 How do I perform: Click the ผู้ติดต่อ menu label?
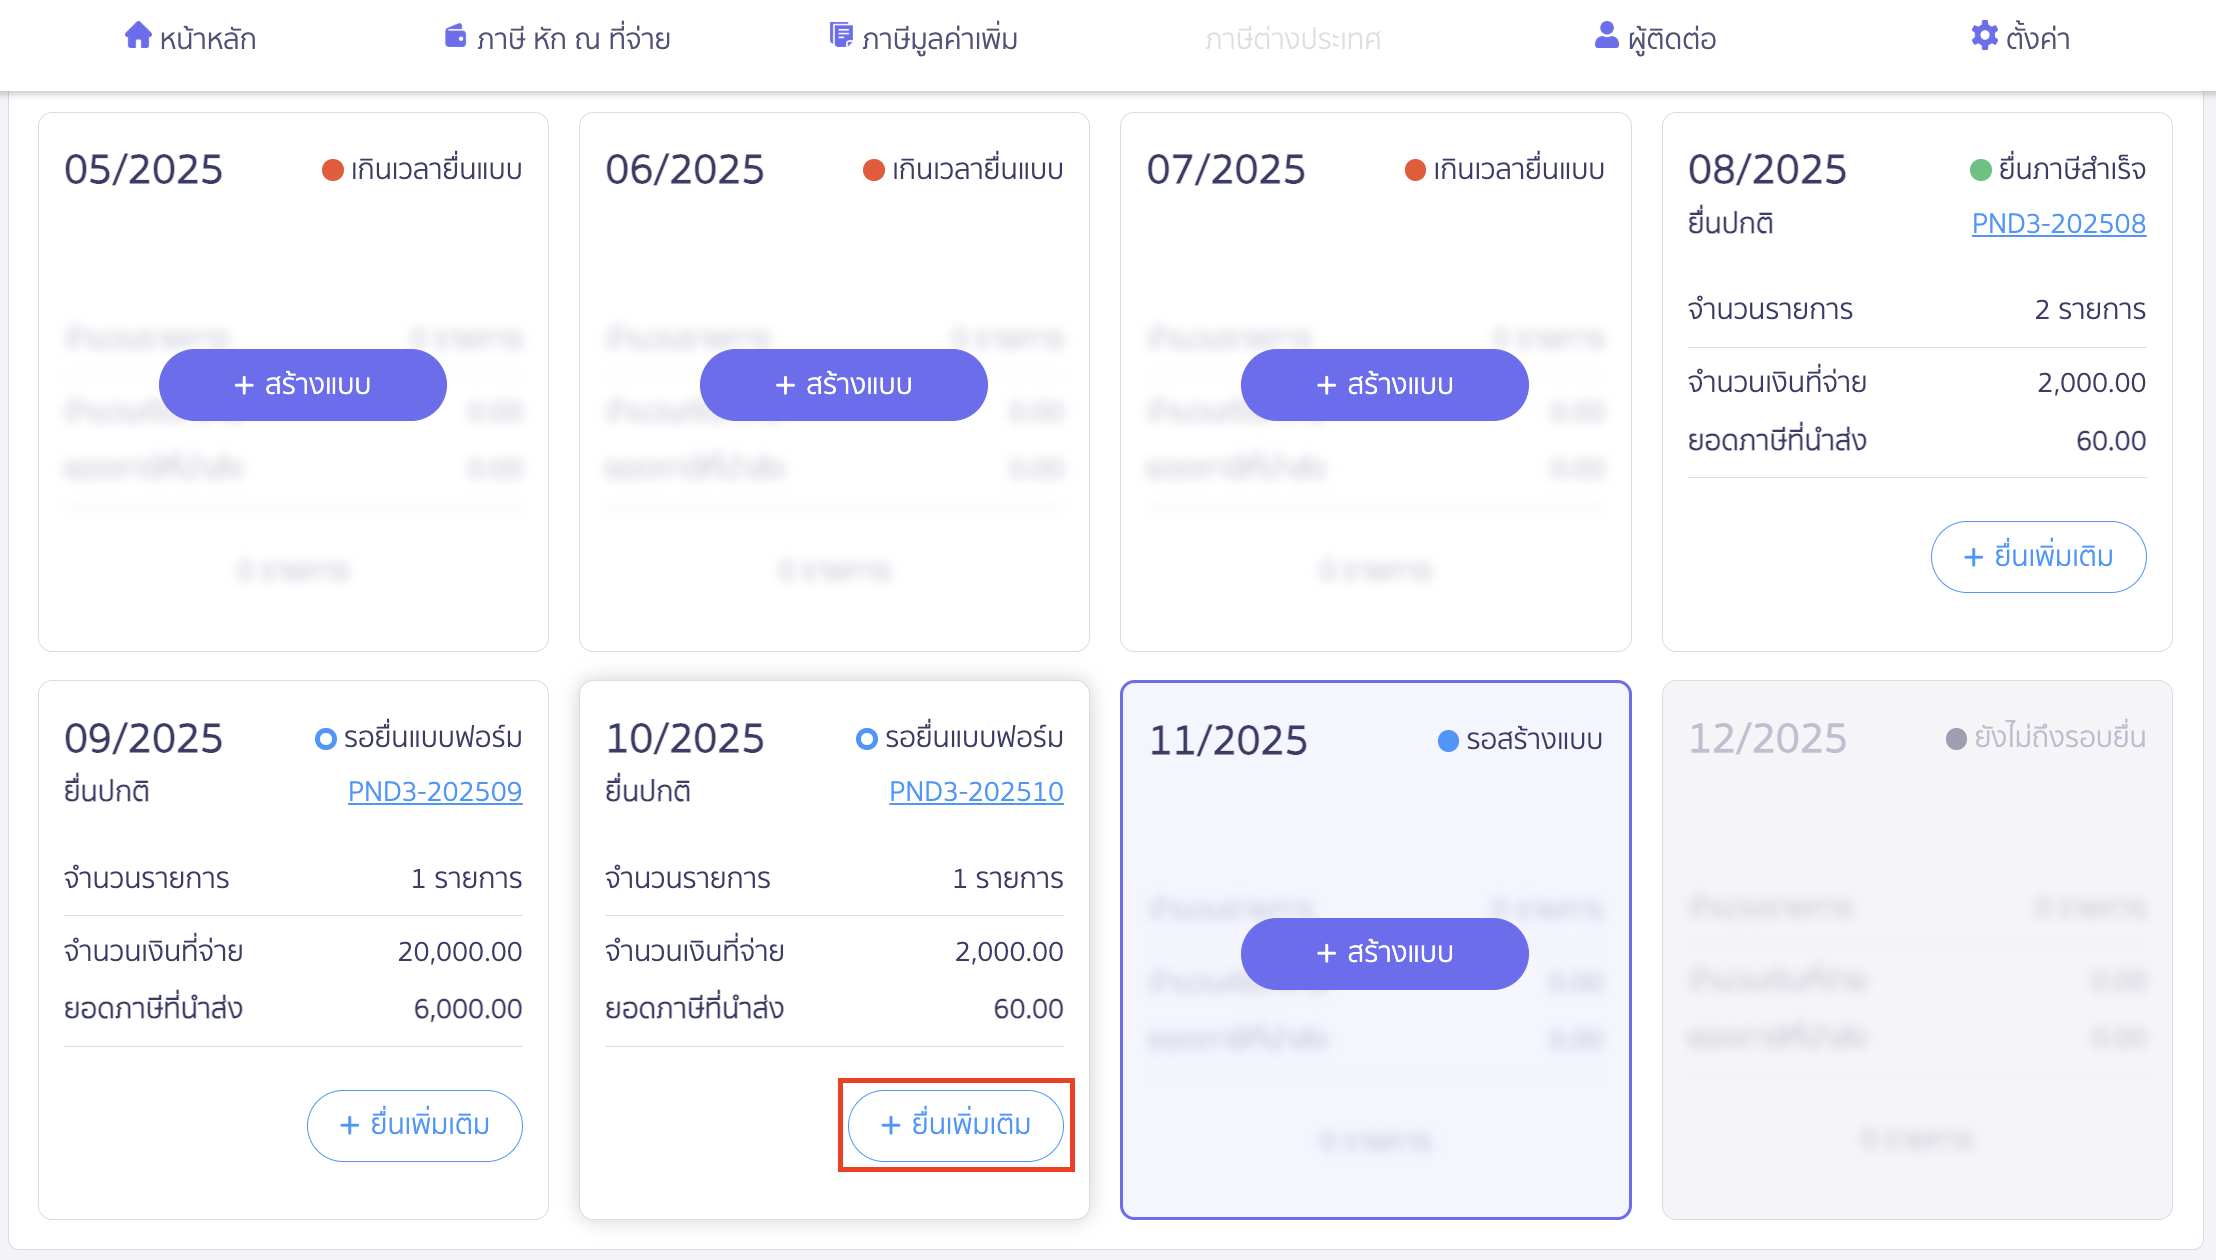point(1671,39)
